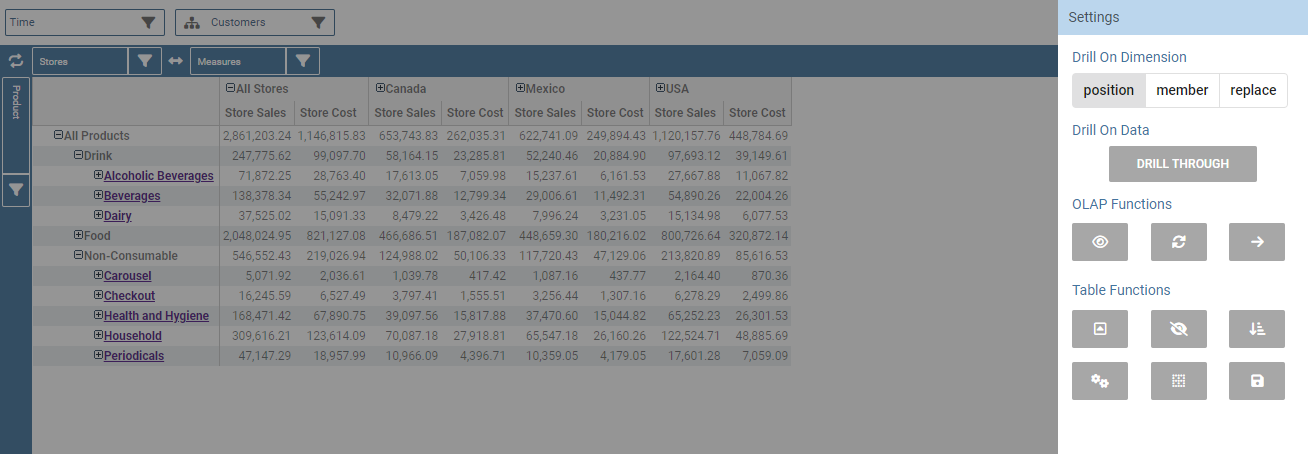Click the right arrow OLAP function button
Viewport: 1308px width, 454px height.
[x=1257, y=242]
